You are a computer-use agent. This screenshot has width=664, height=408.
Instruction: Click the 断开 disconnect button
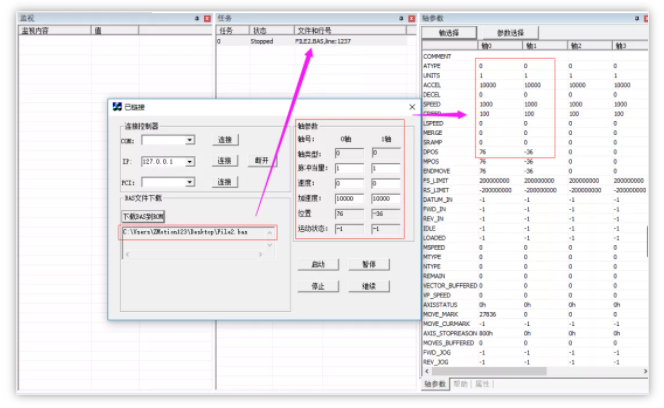point(261,161)
